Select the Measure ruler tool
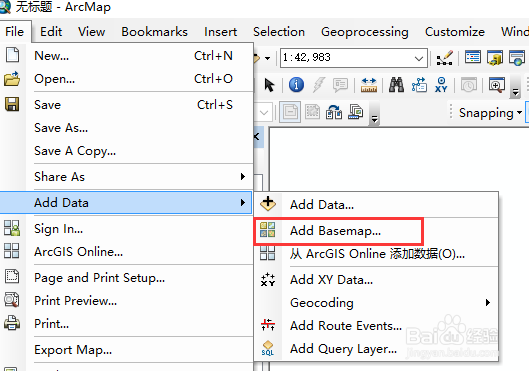 (369, 85)
